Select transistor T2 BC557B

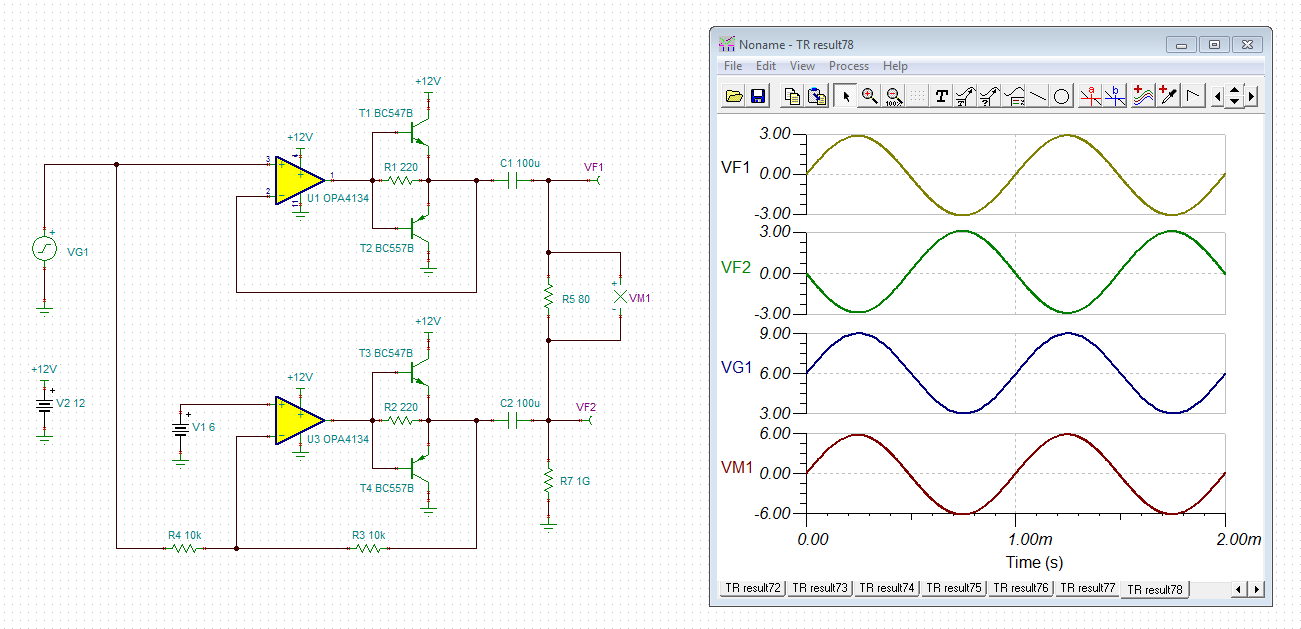point(421,229)
